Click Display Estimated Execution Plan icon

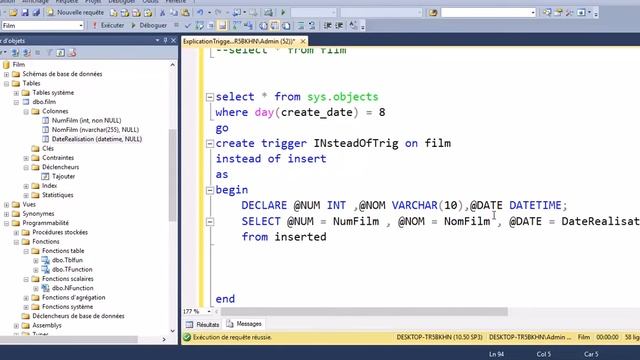199,26
